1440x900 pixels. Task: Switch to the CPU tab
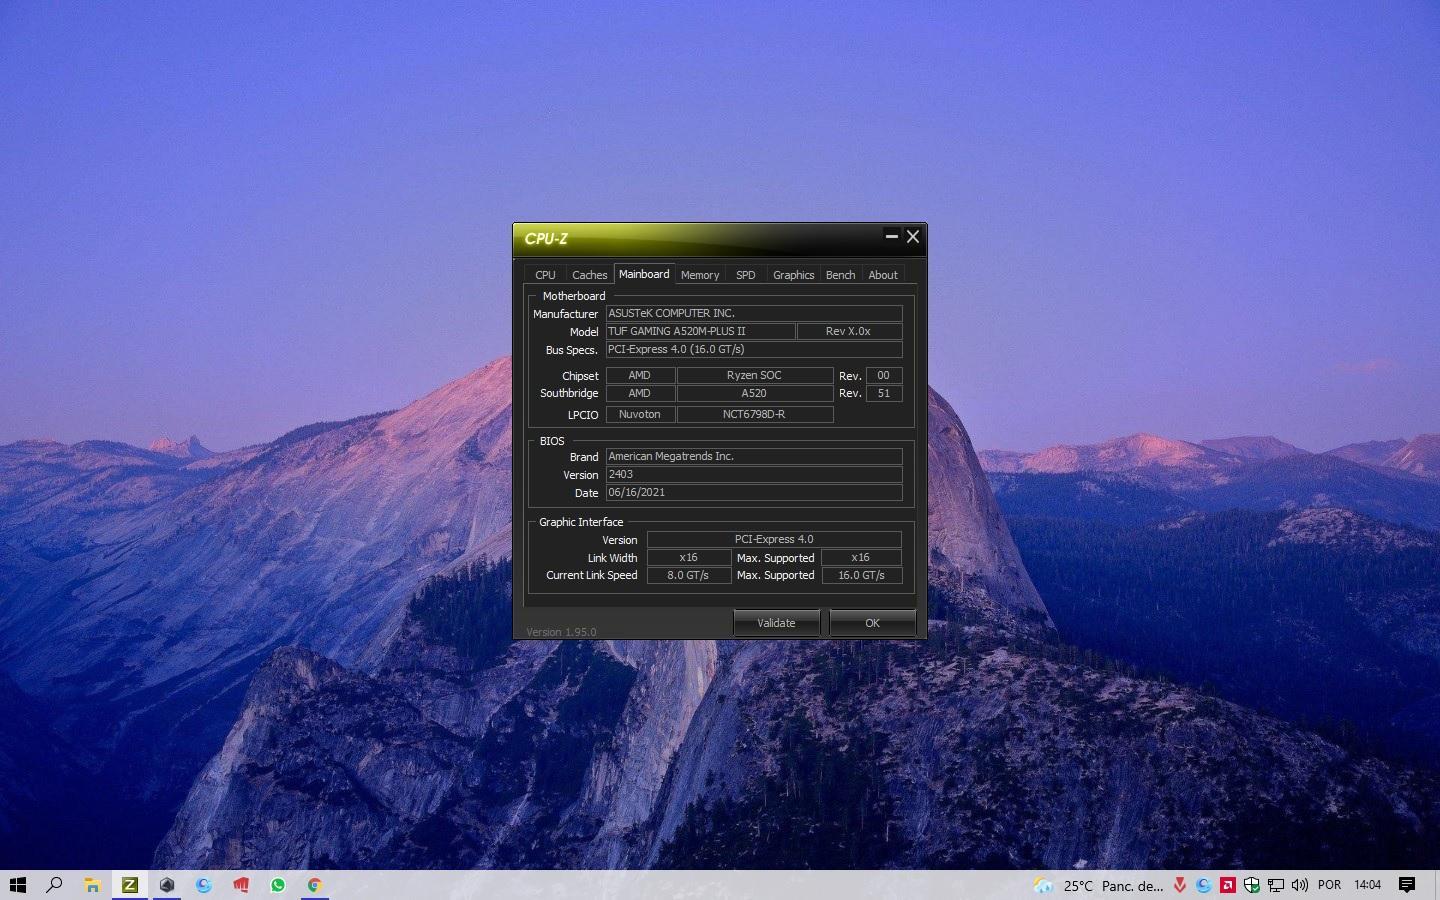545,275
